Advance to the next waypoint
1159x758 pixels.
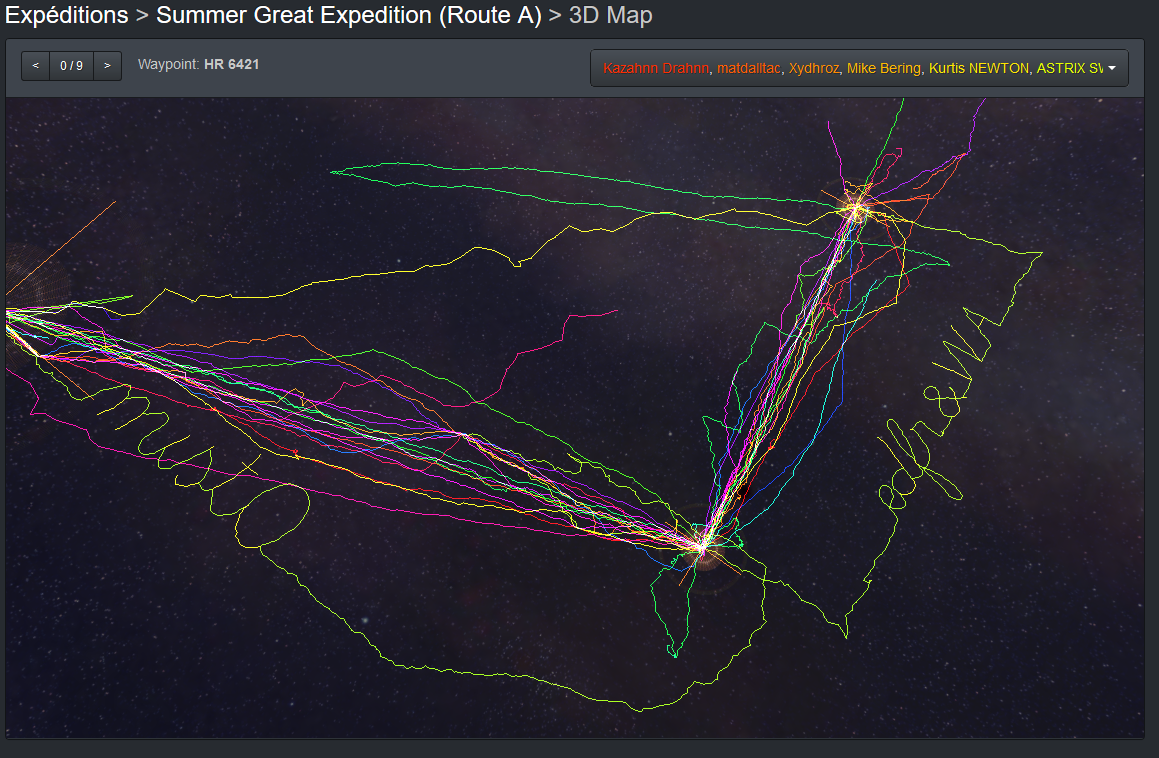coord(107,66)
